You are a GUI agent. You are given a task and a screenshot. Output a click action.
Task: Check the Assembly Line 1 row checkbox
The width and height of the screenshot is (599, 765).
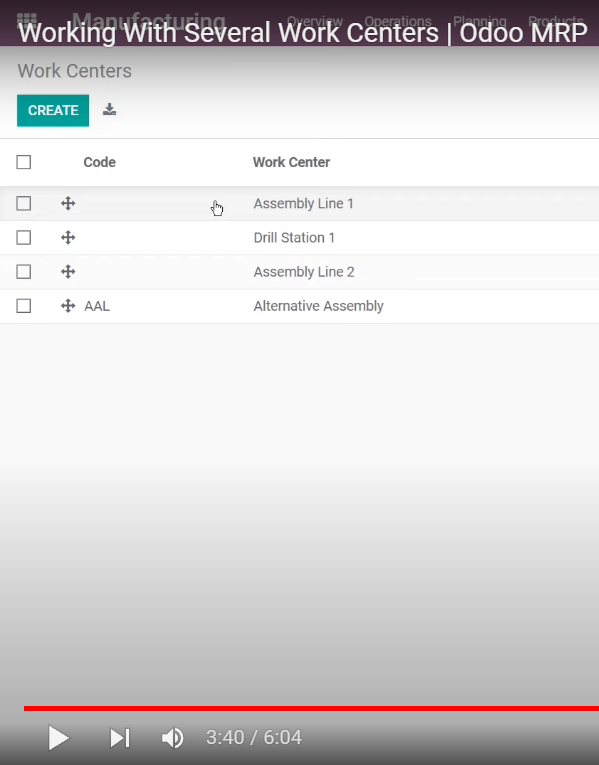click(x=23, y=203)
